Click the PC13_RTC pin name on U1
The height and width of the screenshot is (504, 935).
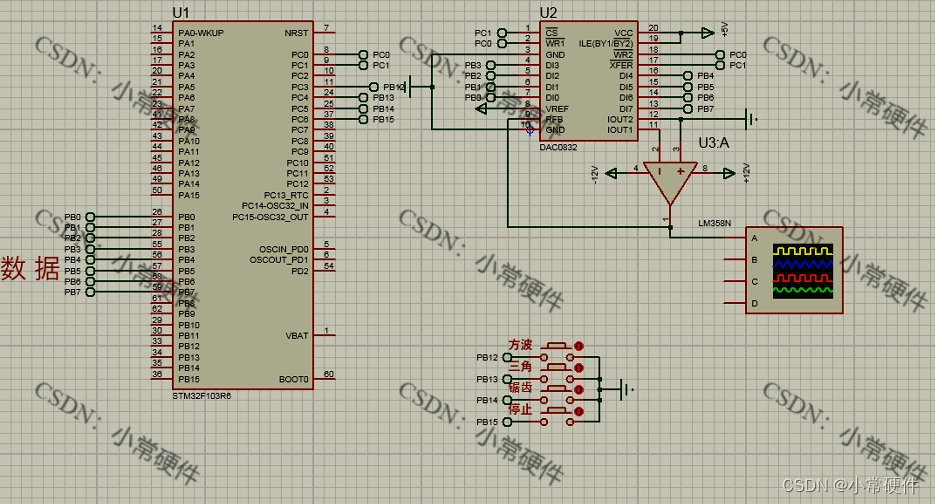[x=286, y=195]
